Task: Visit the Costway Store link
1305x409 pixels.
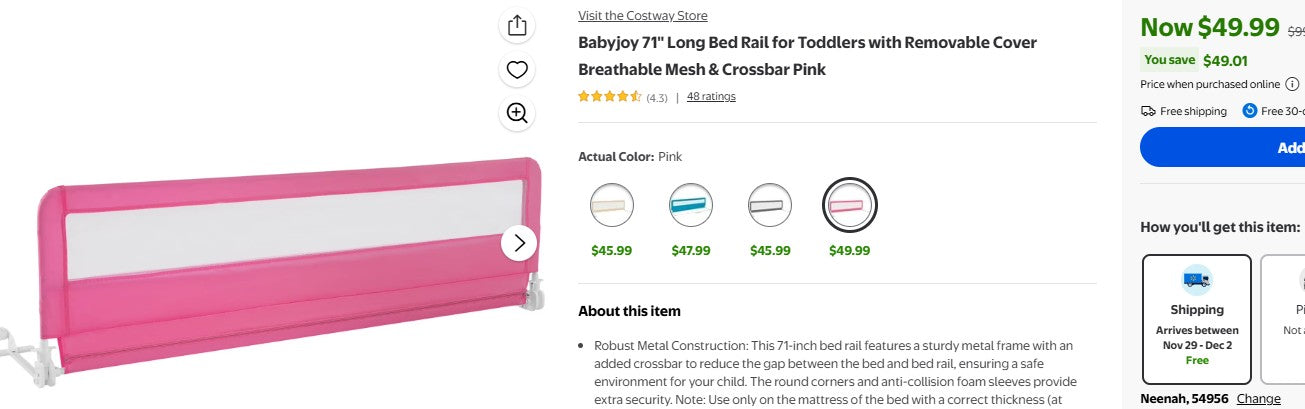Action: 642,16
